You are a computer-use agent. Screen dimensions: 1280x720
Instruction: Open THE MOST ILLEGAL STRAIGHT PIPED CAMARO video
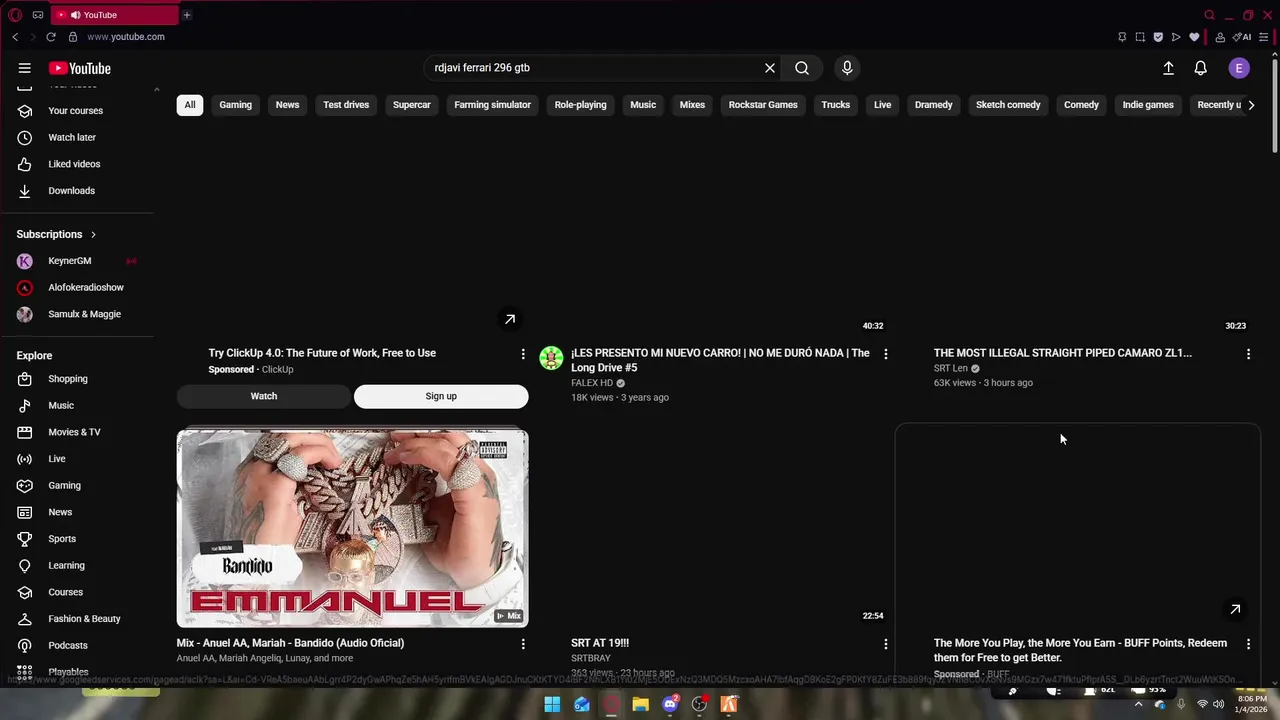pos(1063,353)
